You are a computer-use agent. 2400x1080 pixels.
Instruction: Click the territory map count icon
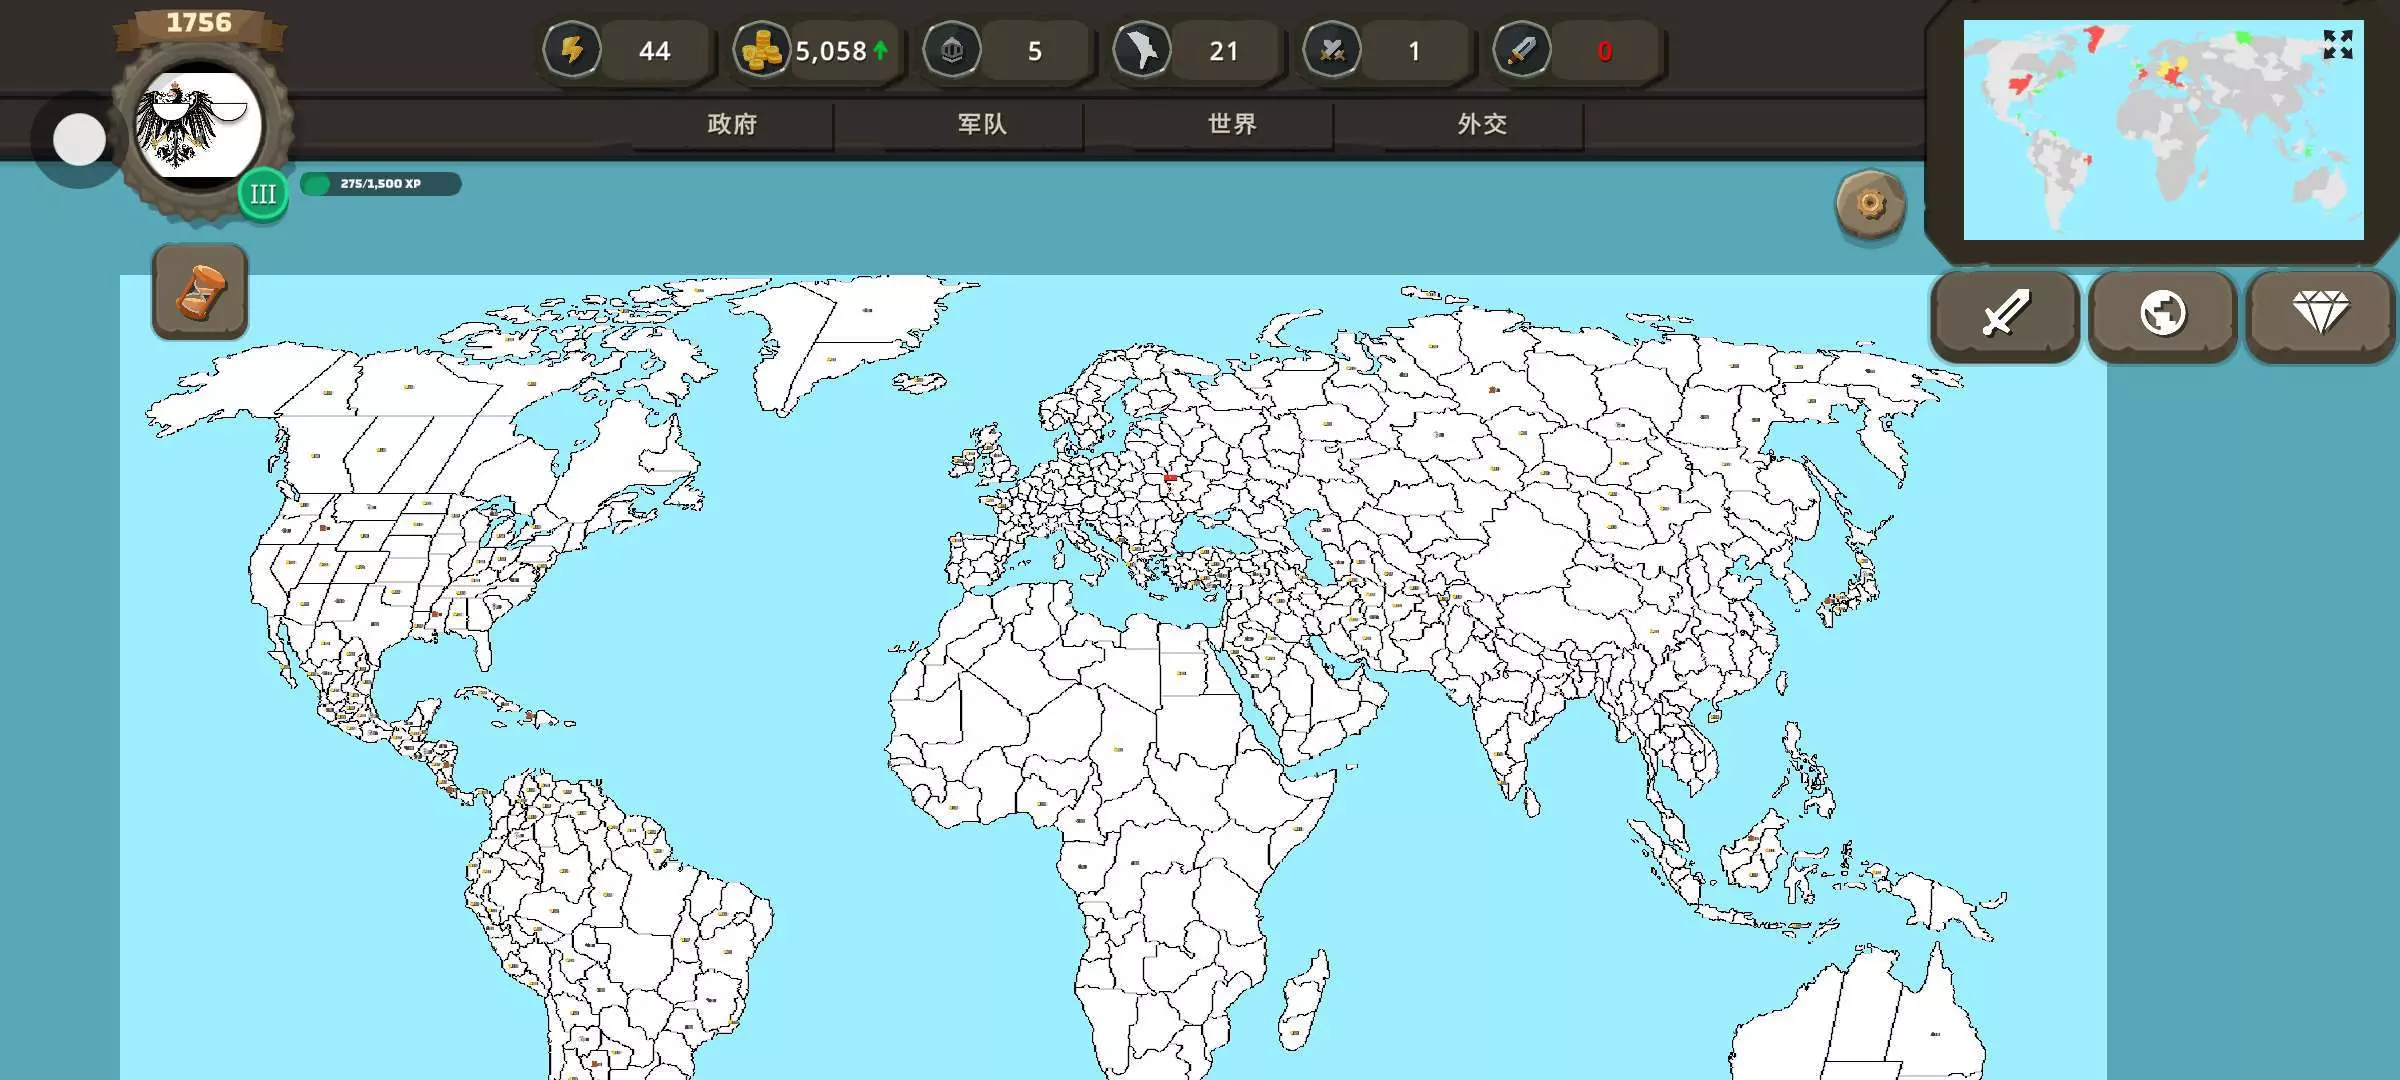[x=1141, y=50]
